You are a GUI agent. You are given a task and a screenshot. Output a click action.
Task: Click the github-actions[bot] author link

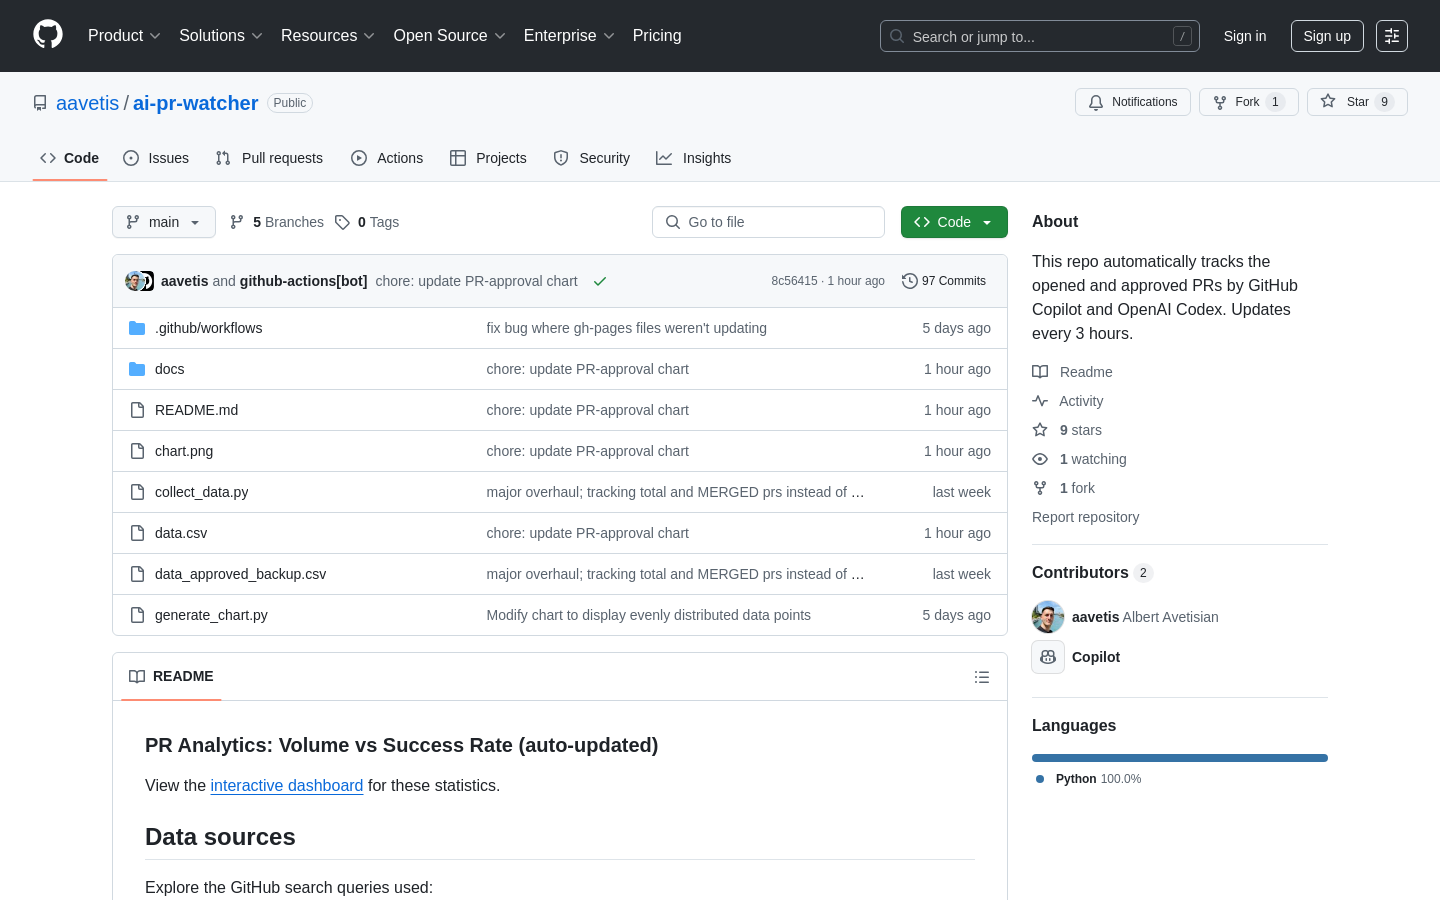304,281
